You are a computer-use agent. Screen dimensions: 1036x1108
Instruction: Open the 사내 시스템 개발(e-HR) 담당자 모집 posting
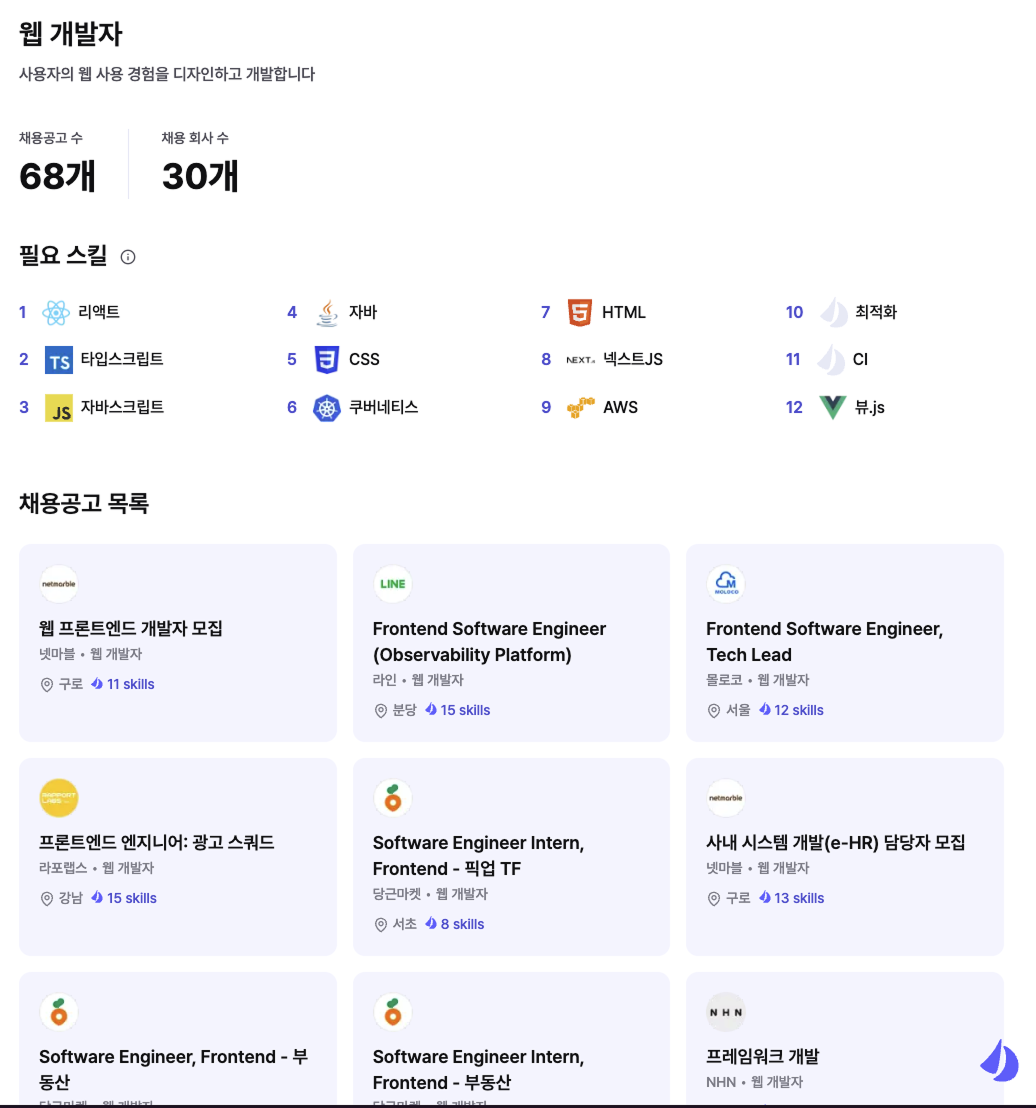pos(836,843)
